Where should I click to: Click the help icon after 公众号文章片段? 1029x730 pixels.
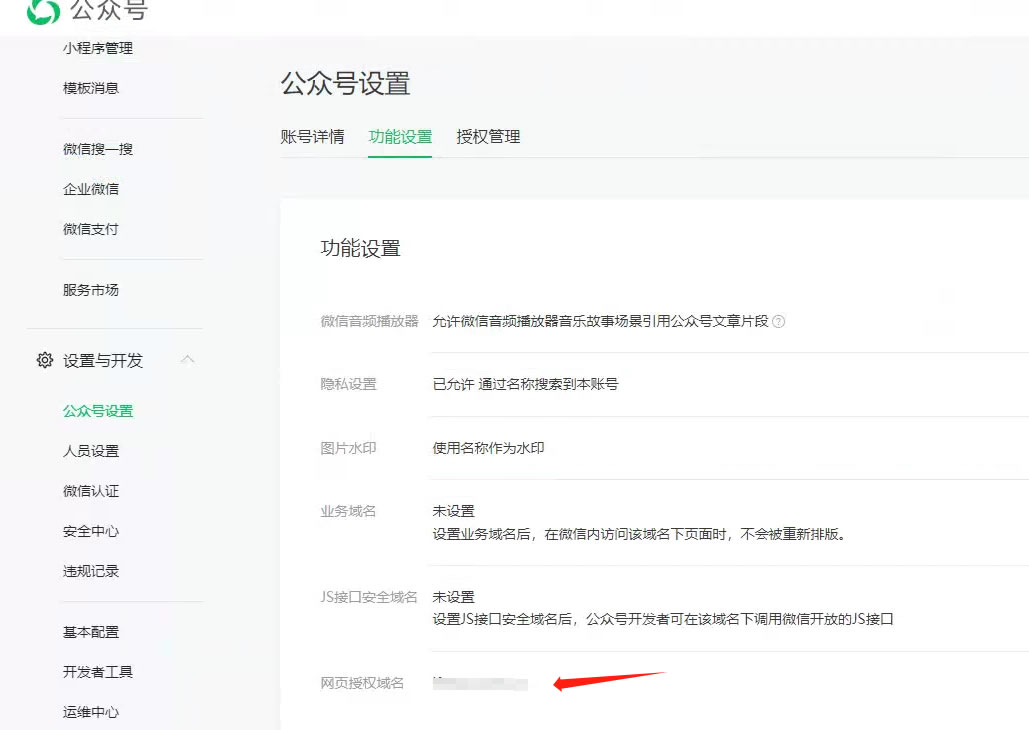click(x=778, y=322)
